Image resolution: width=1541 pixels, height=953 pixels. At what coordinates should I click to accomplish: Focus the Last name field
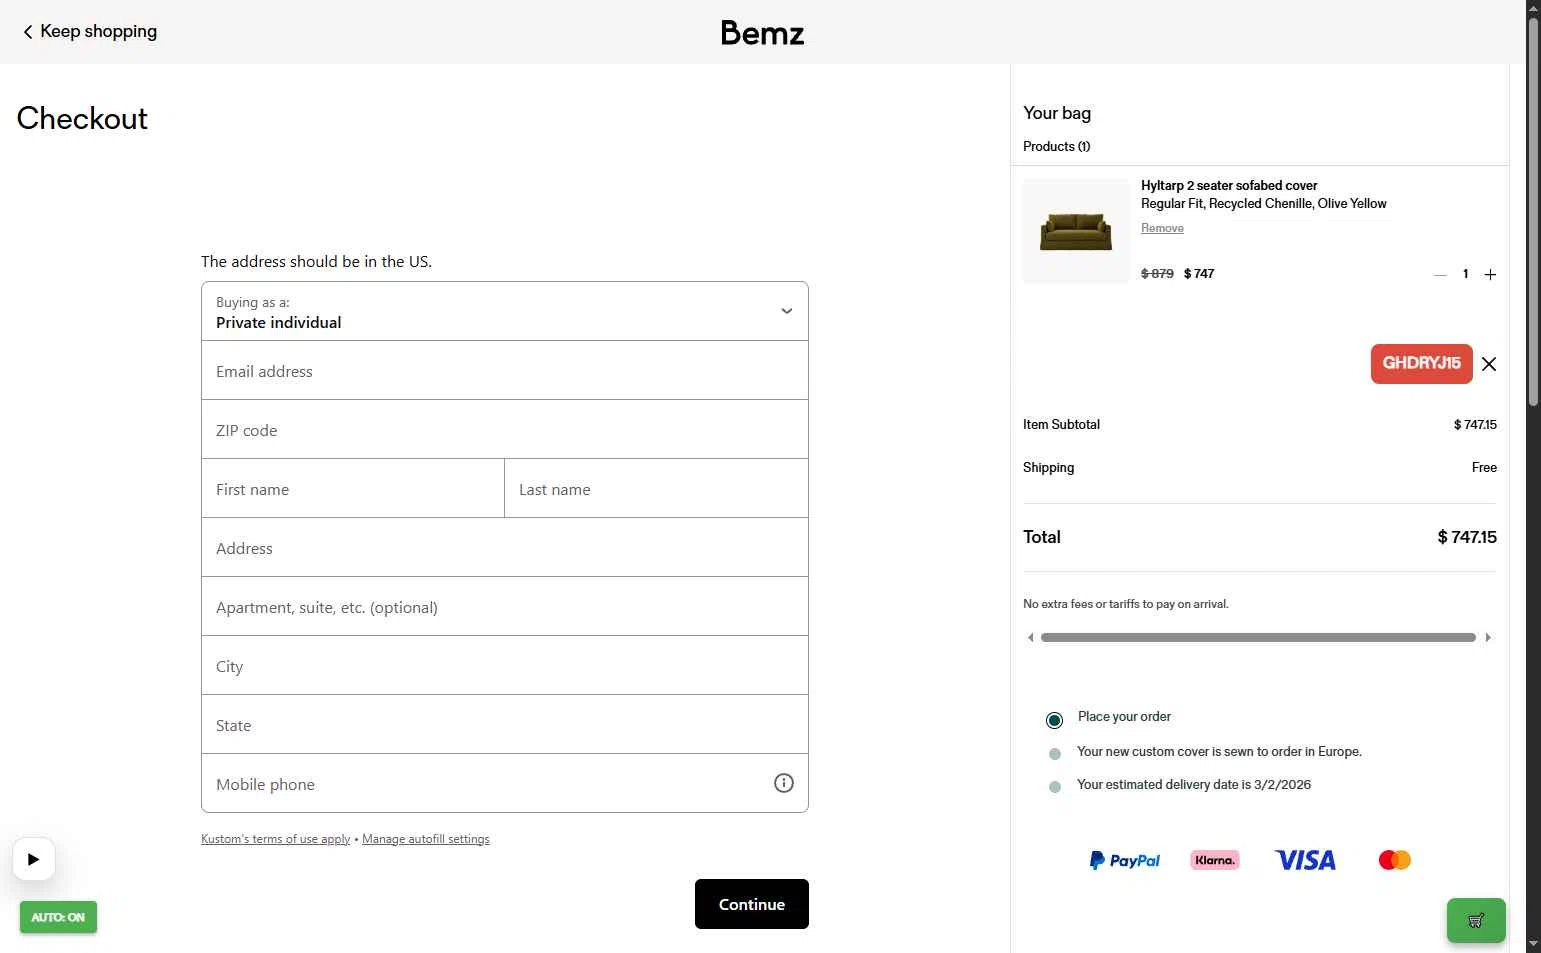coord(656,489)
